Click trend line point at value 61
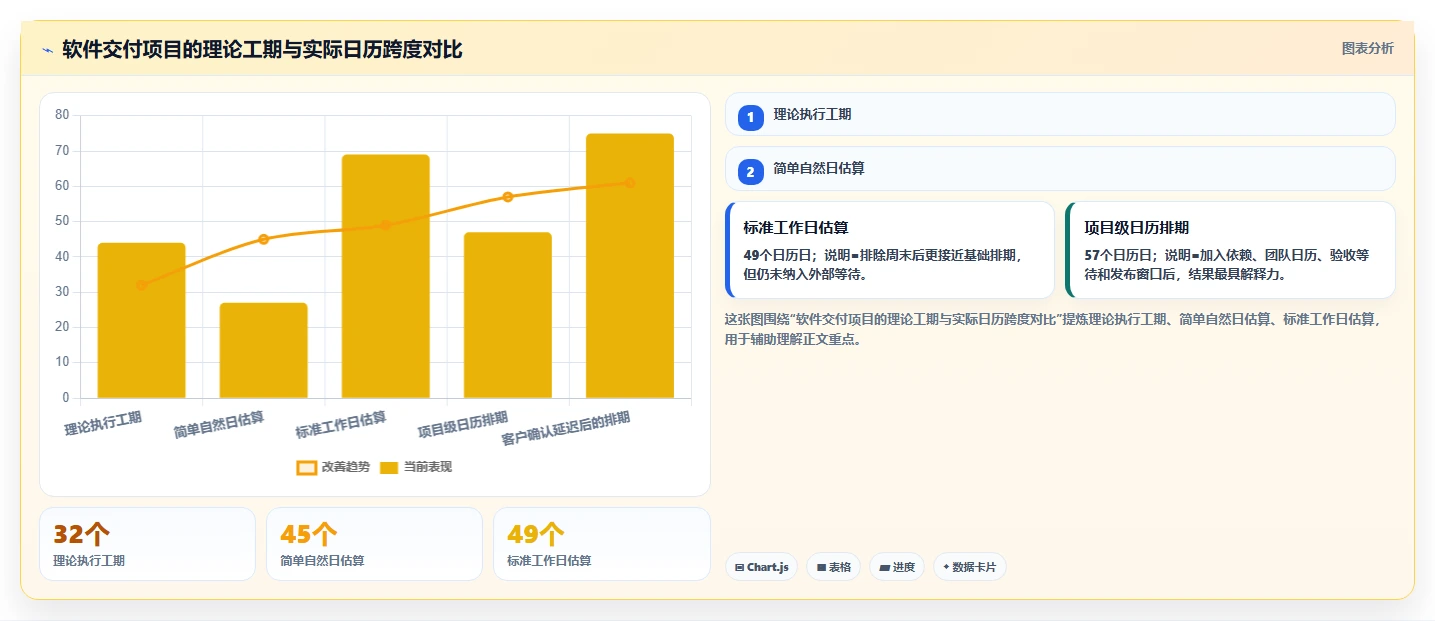Image resolution: width=1435 pixels, height=621 pixels. (x=630, y=183)
